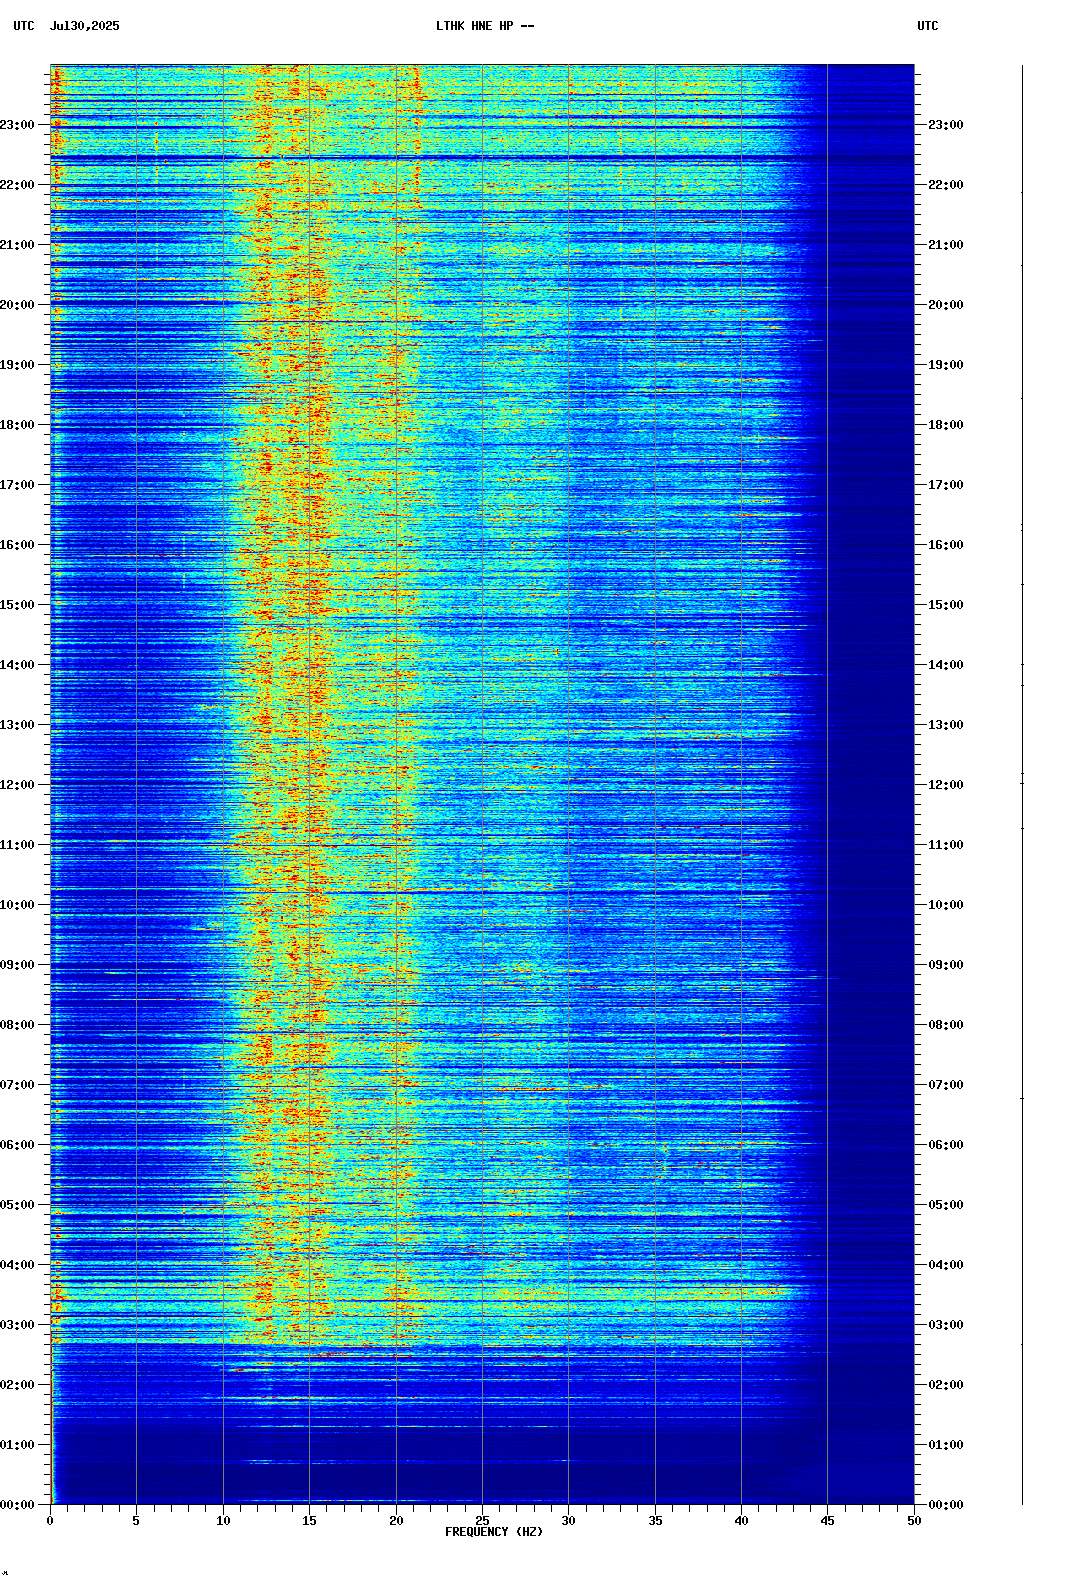1066x1584 pixels.
Task: Click the "15" frequency axis tick label
Action: pos(309,1521)
